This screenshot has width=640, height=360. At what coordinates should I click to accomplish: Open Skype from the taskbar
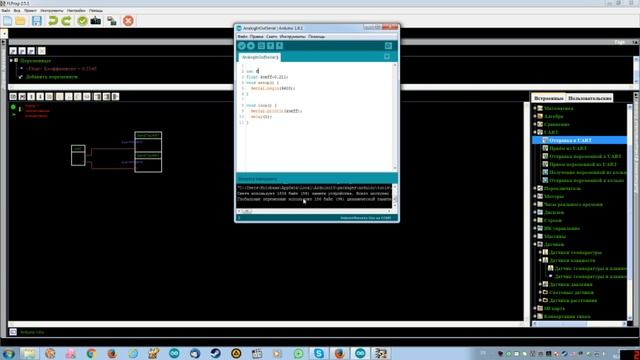(319, 353)
